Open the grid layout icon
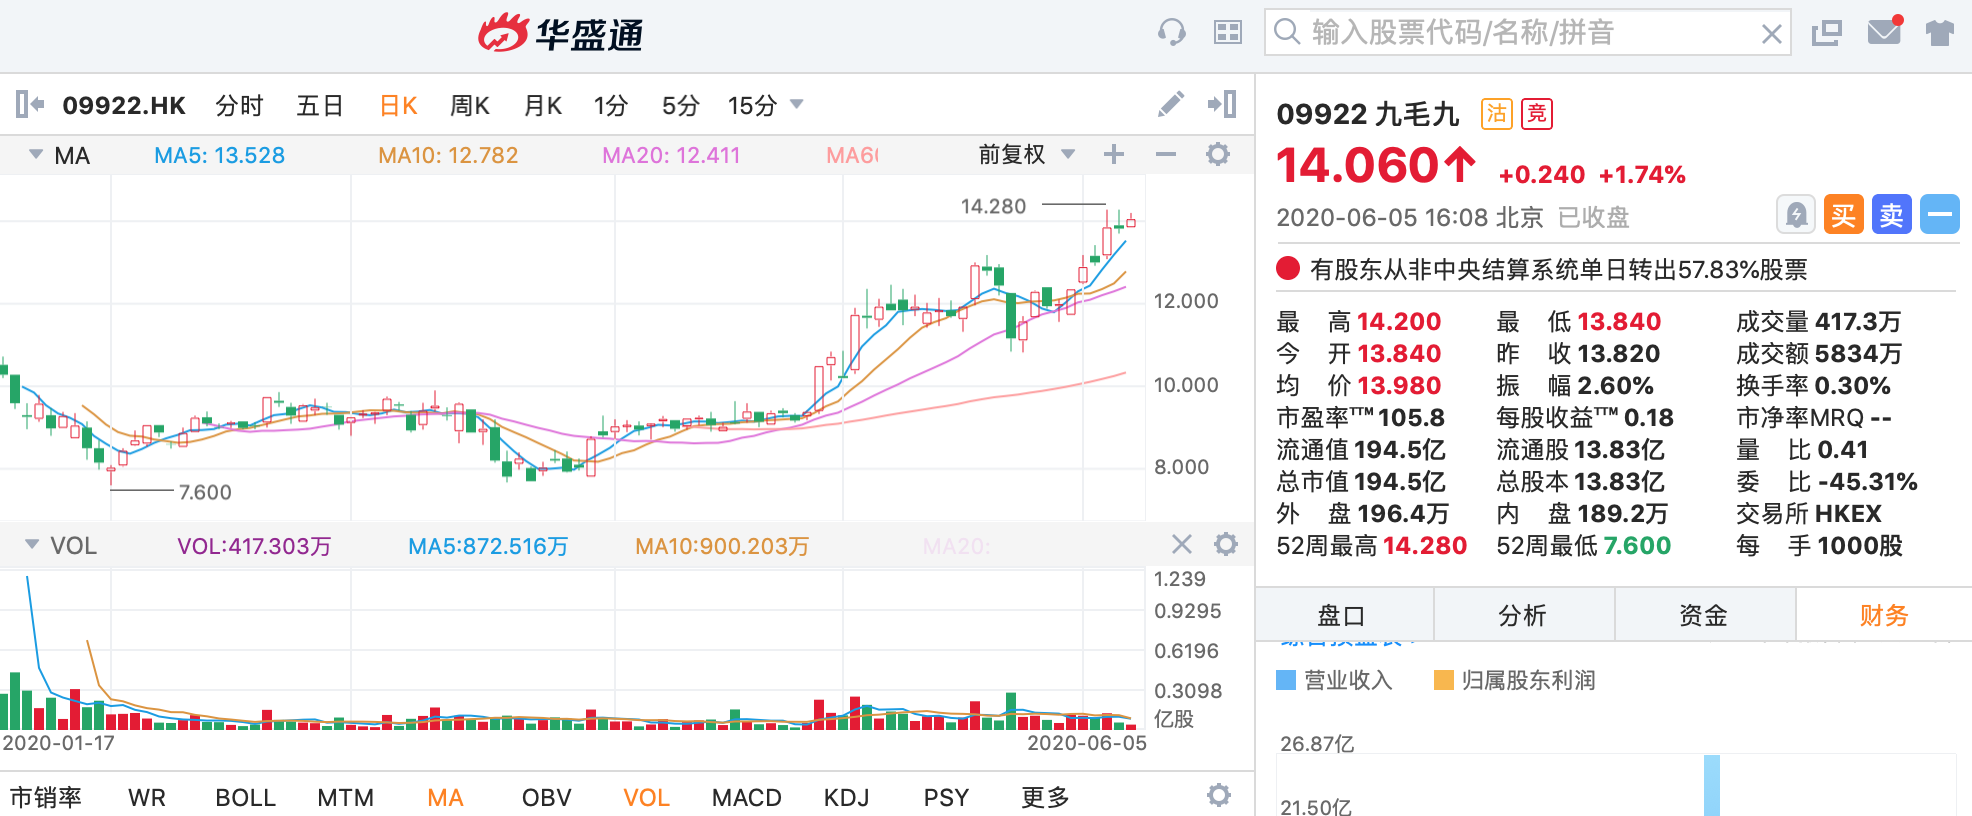 click(1227, 33)
